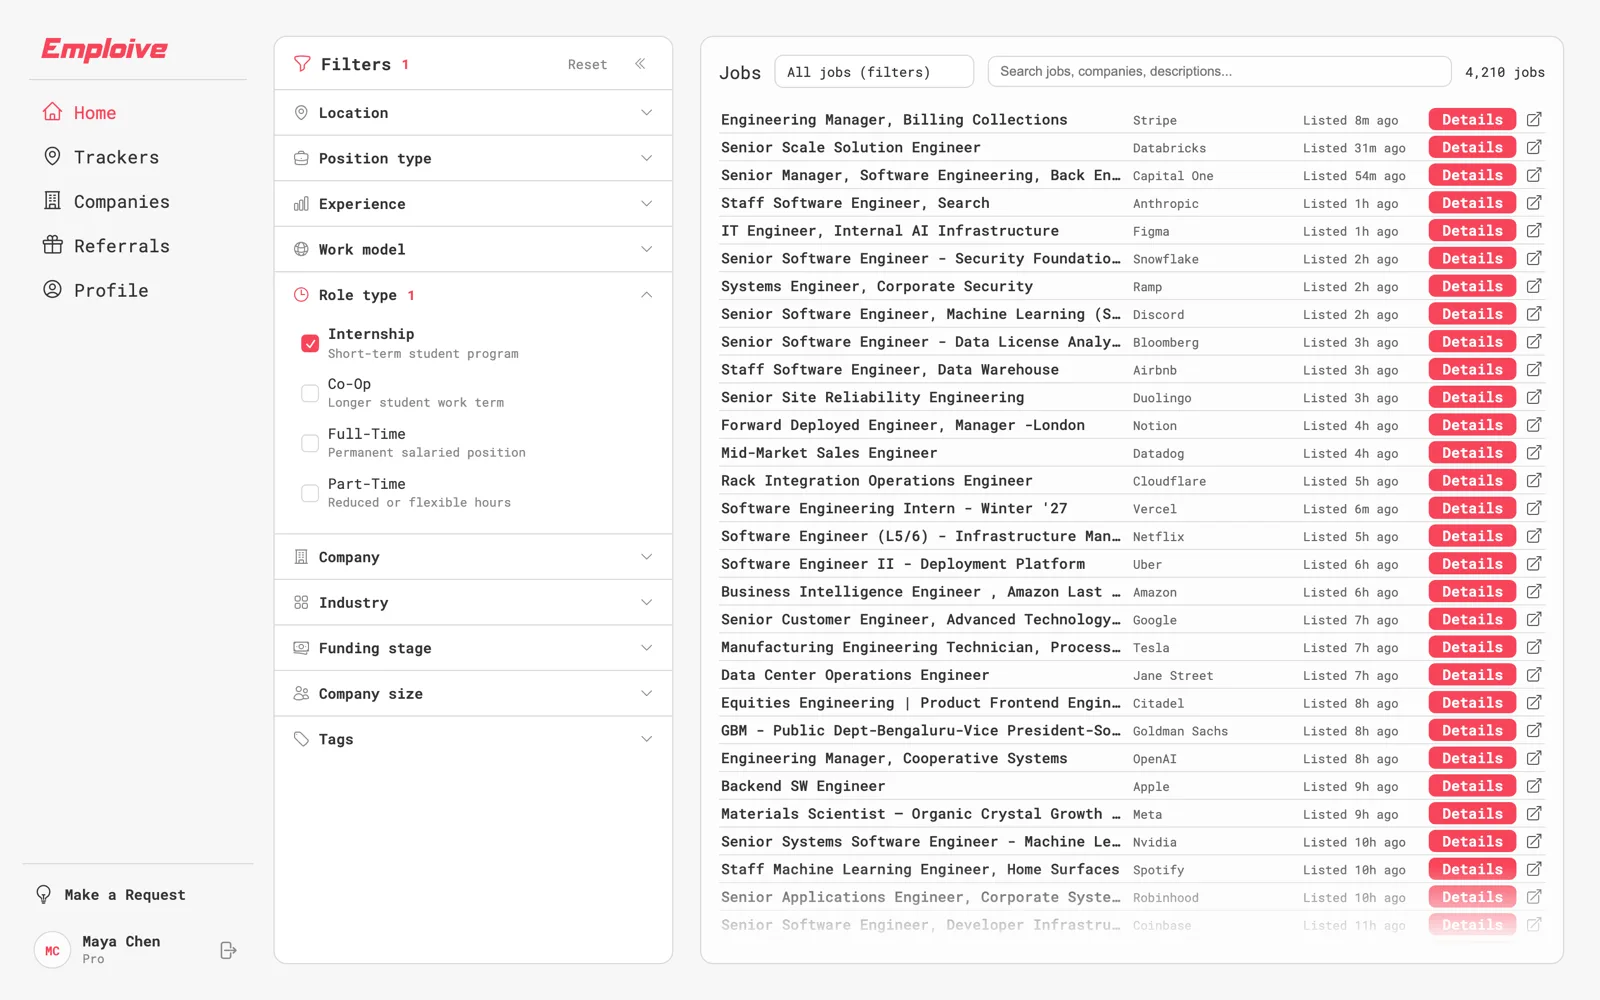Viewport: 1600px width, 1000px height.
Task: Open Details for the Vercel intern job
Action: coord(1472,508)
